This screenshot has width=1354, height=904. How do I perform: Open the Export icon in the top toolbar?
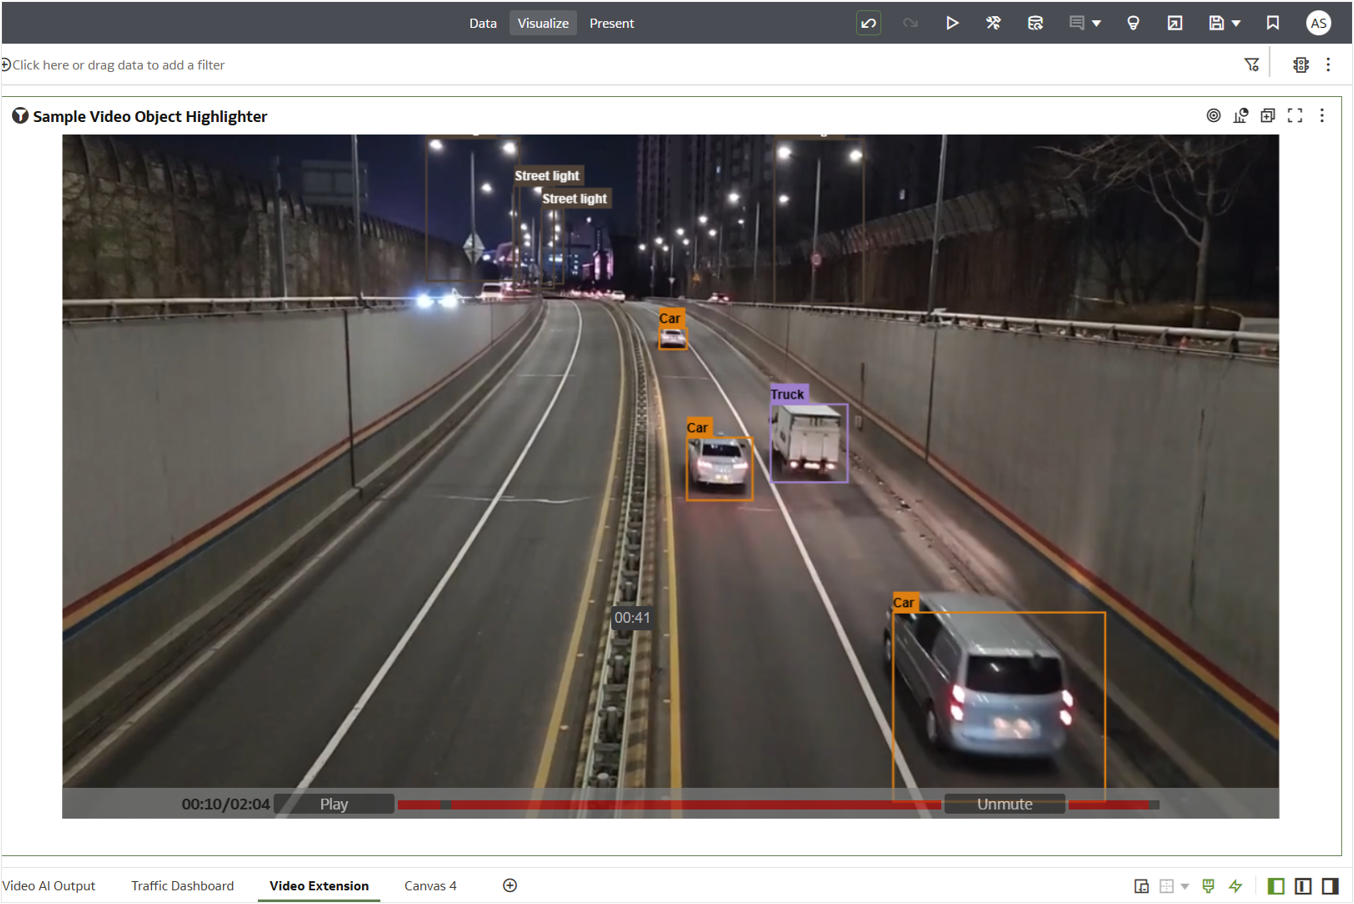coord(1175,22)
